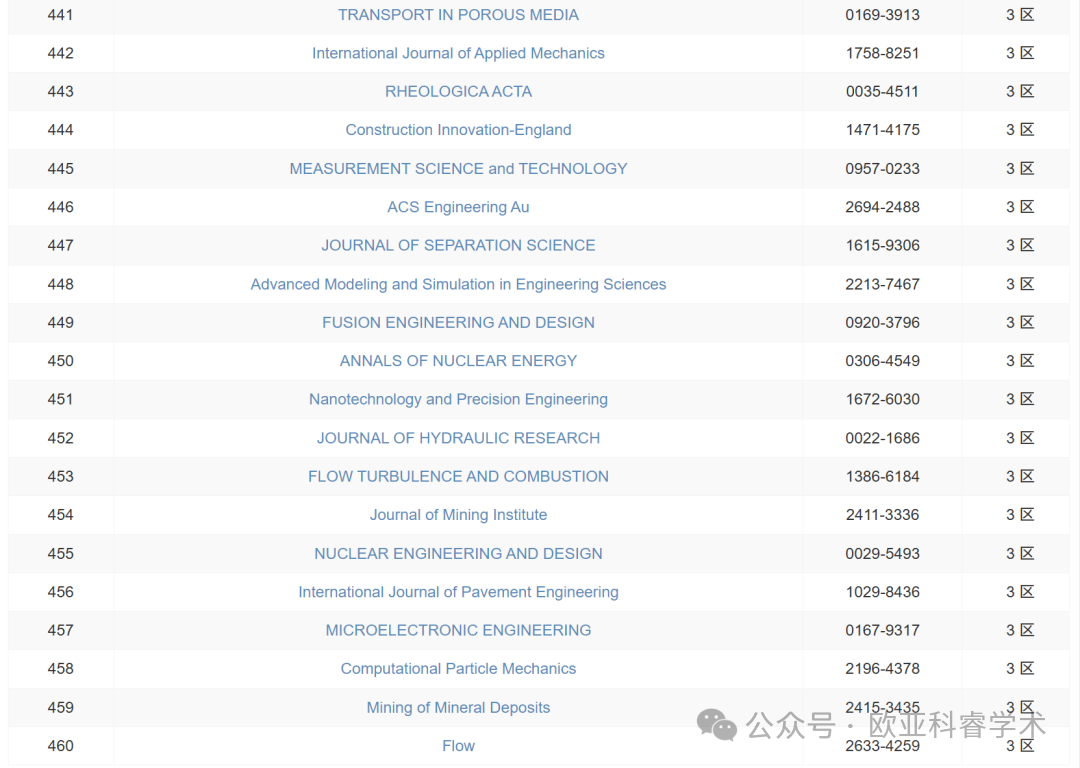Click NUCLEAR ENGINEERING AND DESIGN link
Viewport: 1080px width, 768px height.
click(x=458, y=554)
